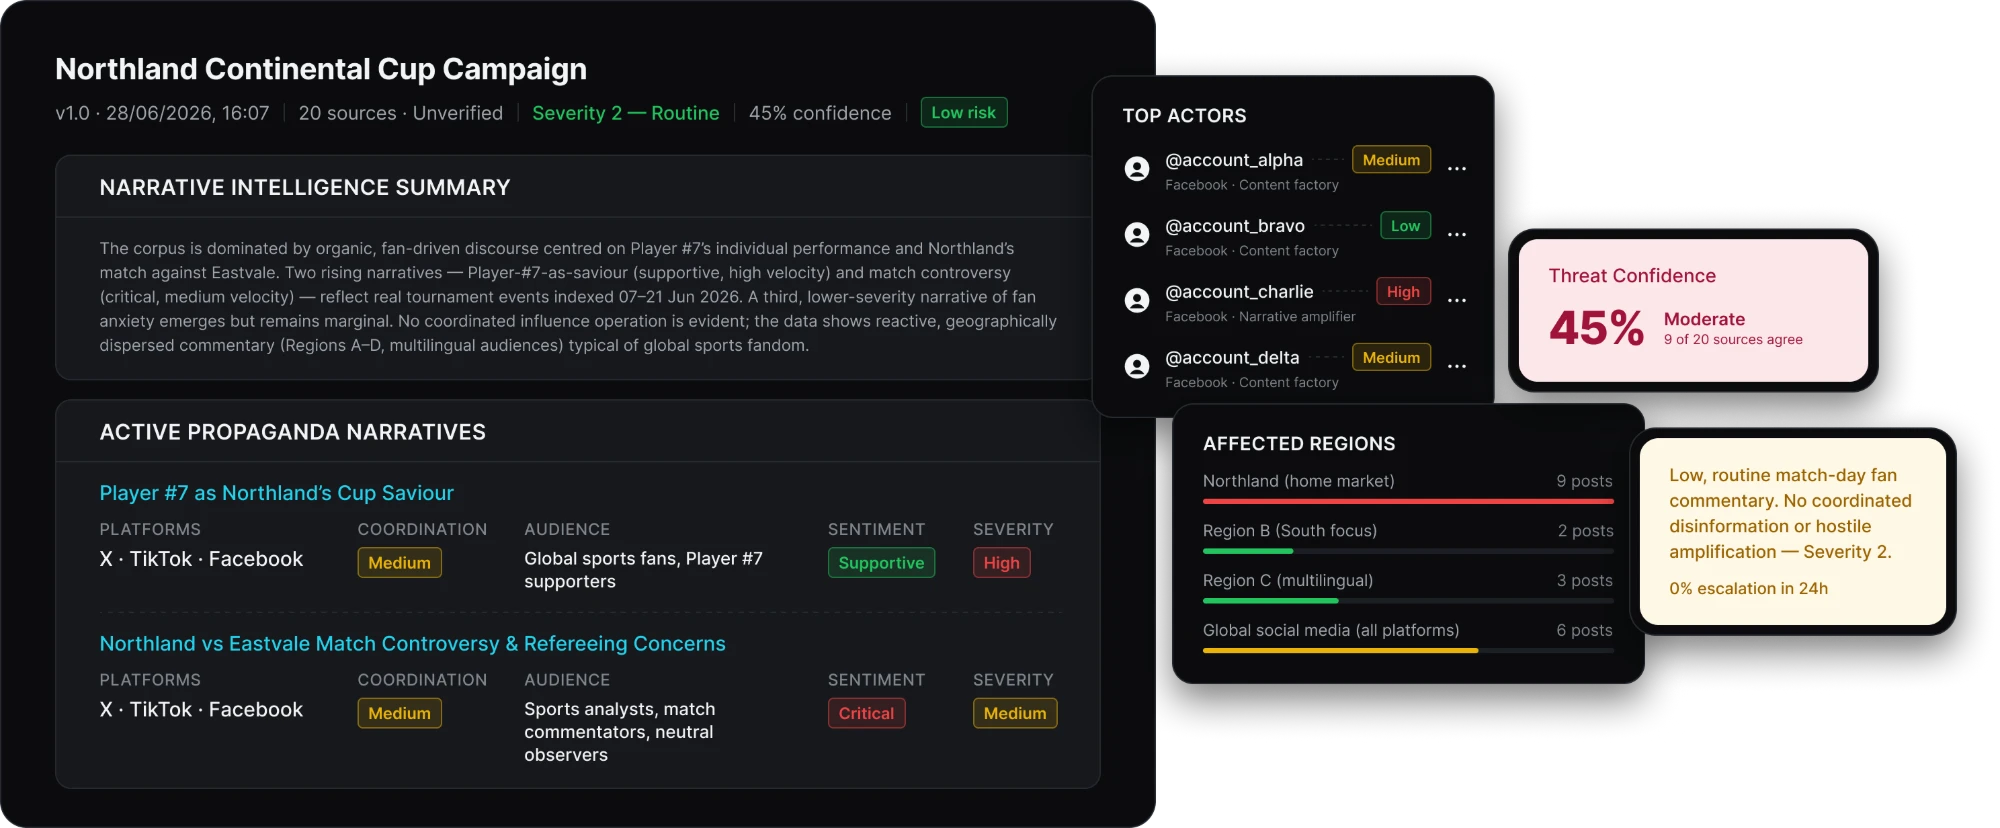This screenshot has height=828, width=2000.
Task: Click the '9 of 20 sources agree' text
Action: 1733,340
